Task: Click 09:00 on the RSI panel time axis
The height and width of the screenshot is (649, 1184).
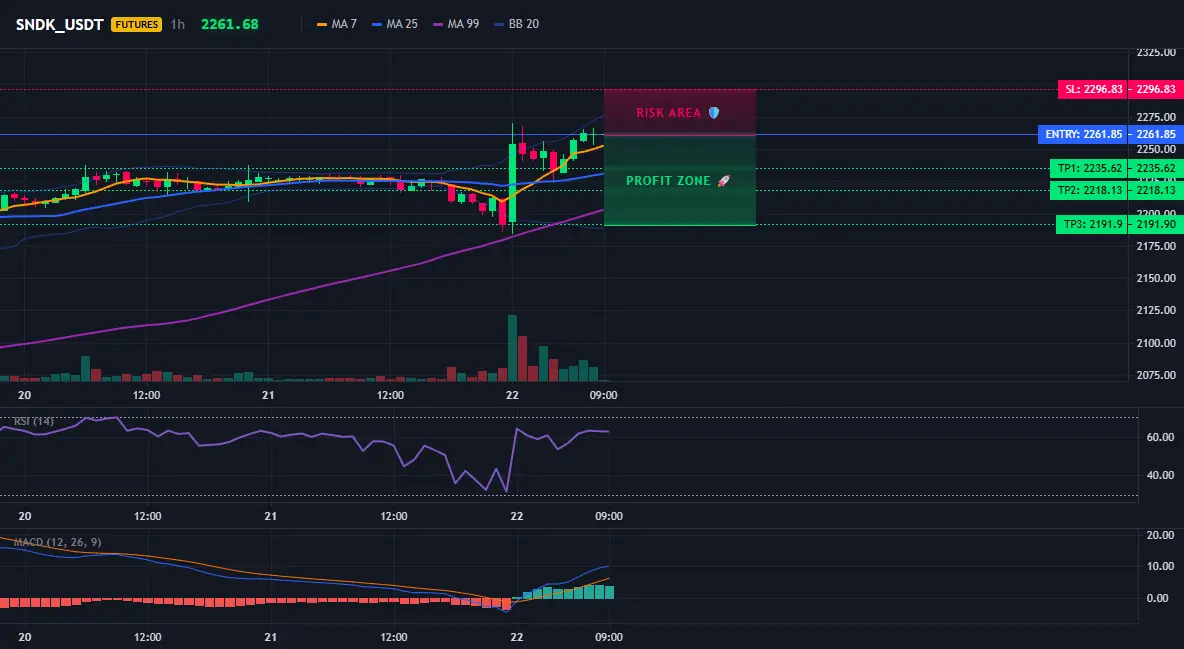Action: tap(609, 516)
